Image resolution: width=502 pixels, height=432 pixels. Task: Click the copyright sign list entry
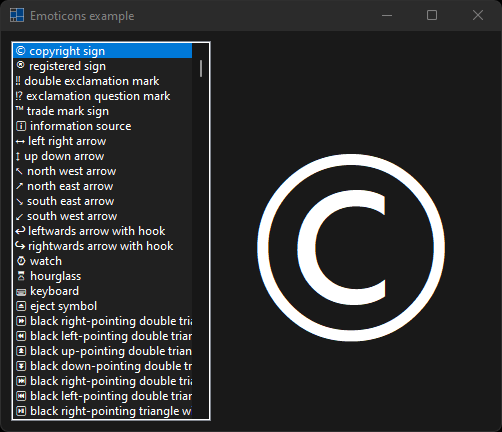click(103, 51)
